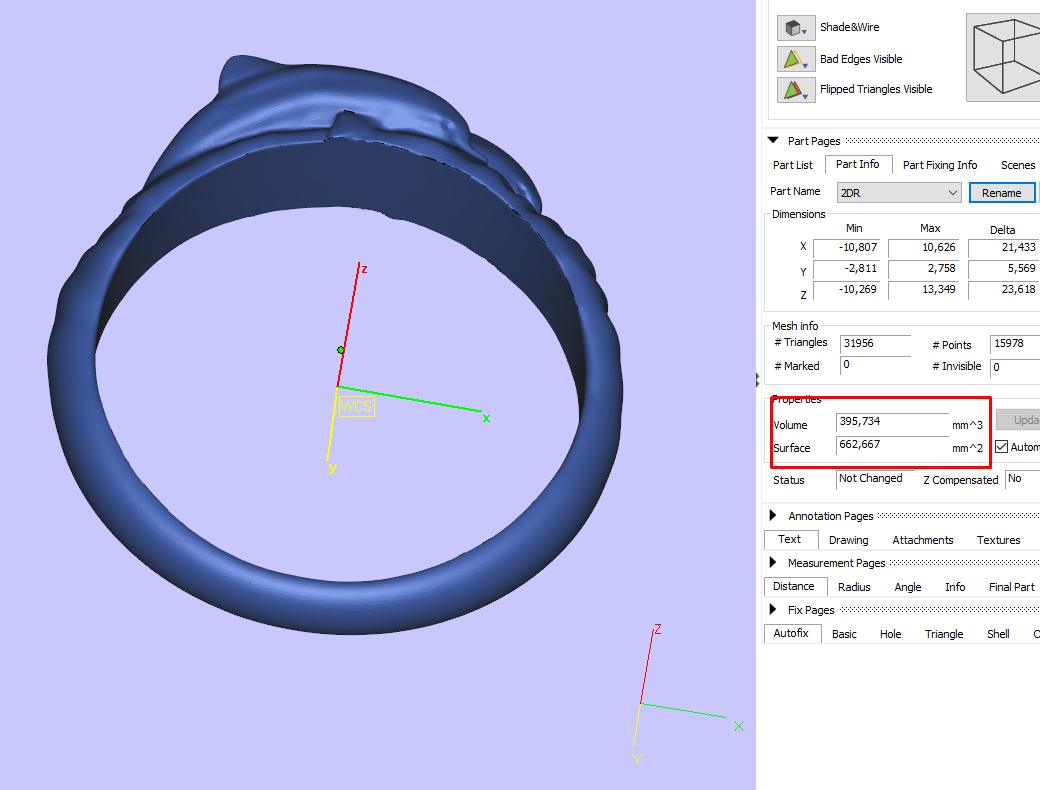Image resolution: width=1040 pixels, height=790 pixels.
Task: Toggle the Bad Edges Visible icon
Action: click(796, 59)
